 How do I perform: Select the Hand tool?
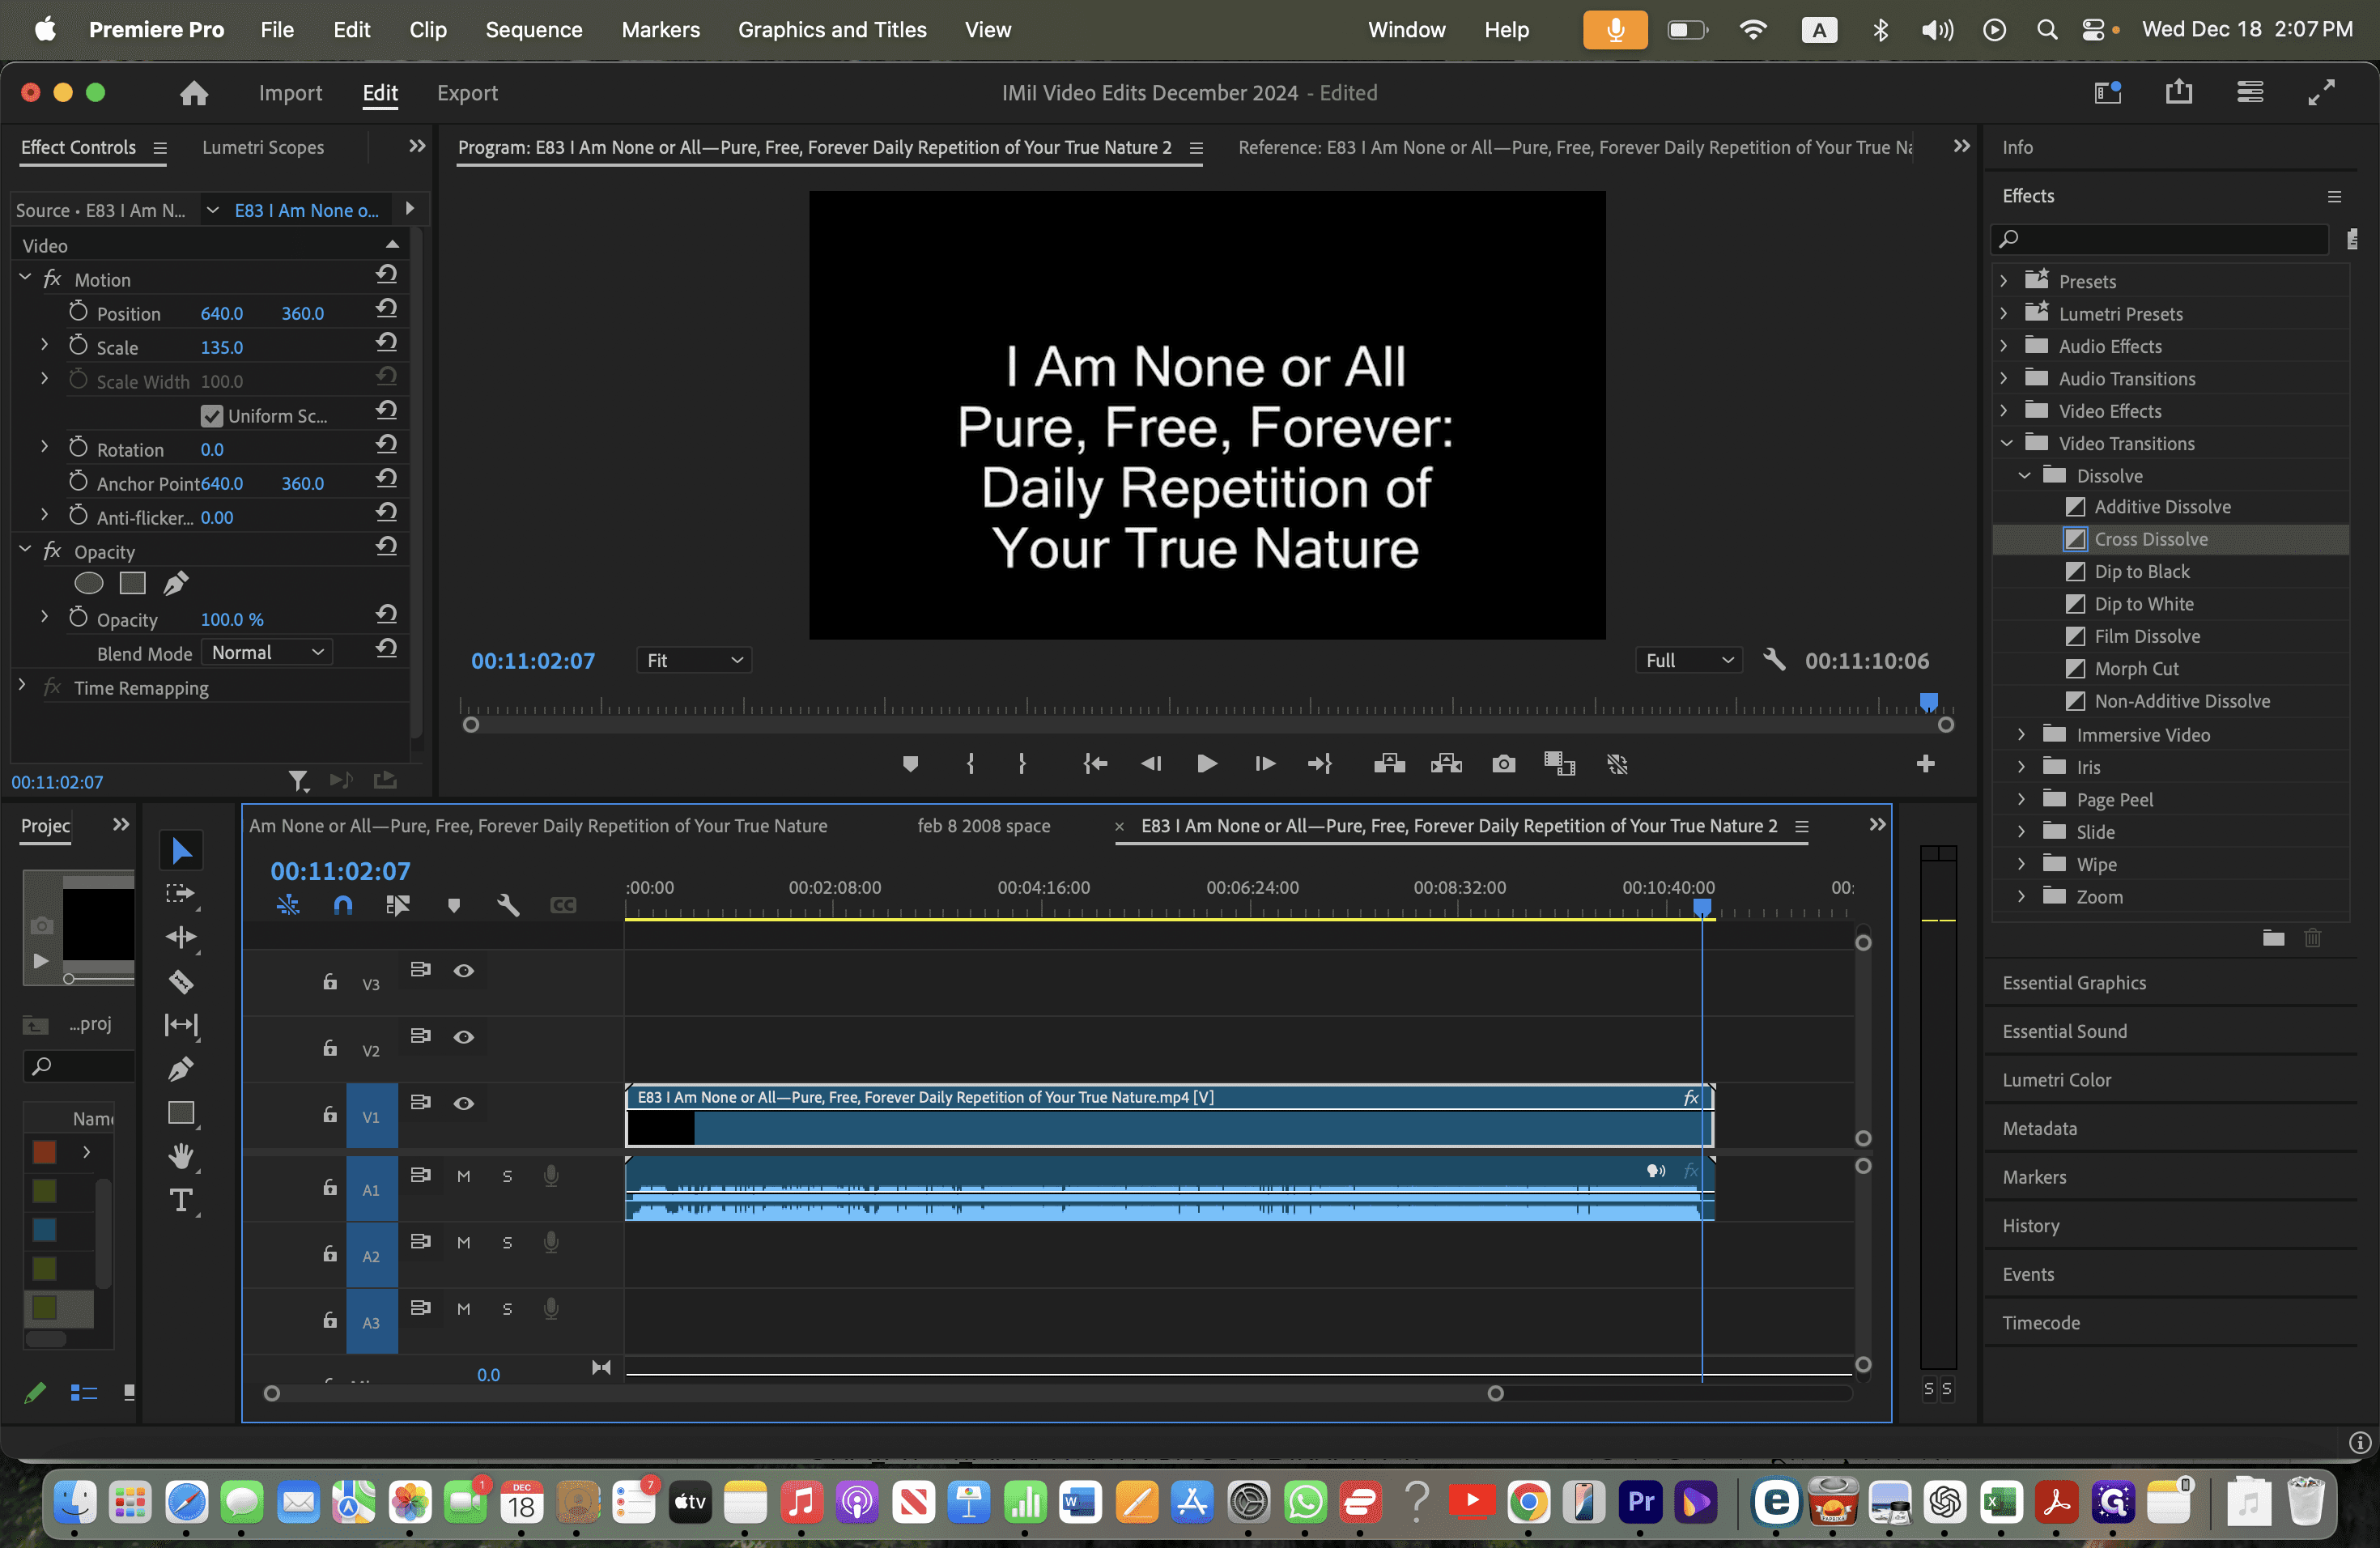[181, 1156]
